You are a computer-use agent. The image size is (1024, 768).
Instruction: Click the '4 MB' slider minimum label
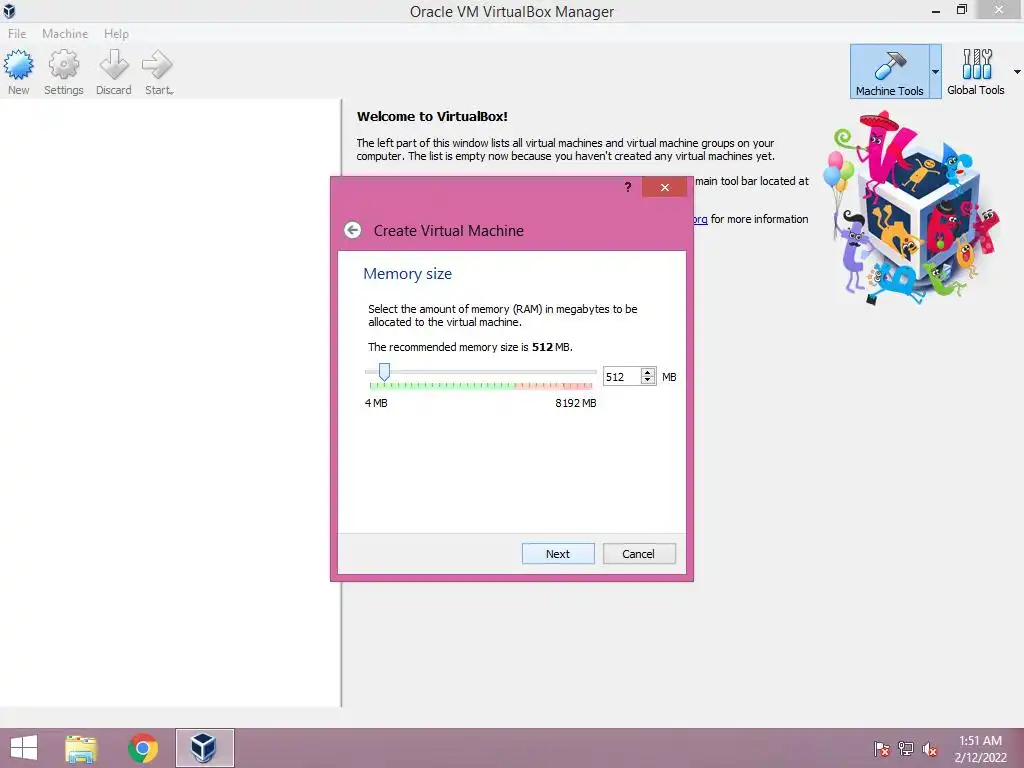coord(376,403)
